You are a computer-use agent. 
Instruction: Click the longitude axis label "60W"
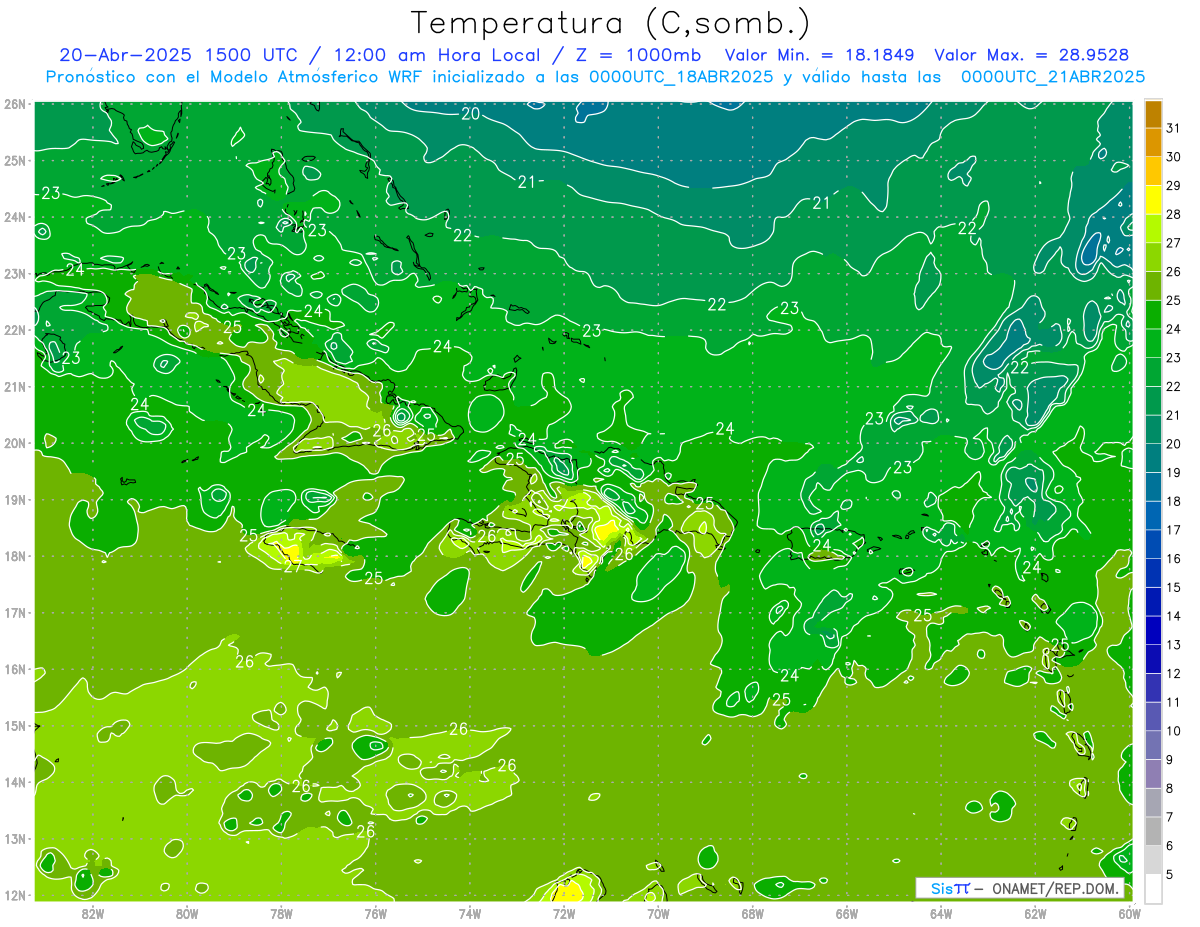pyautogui.click(x=1130, y=913)
